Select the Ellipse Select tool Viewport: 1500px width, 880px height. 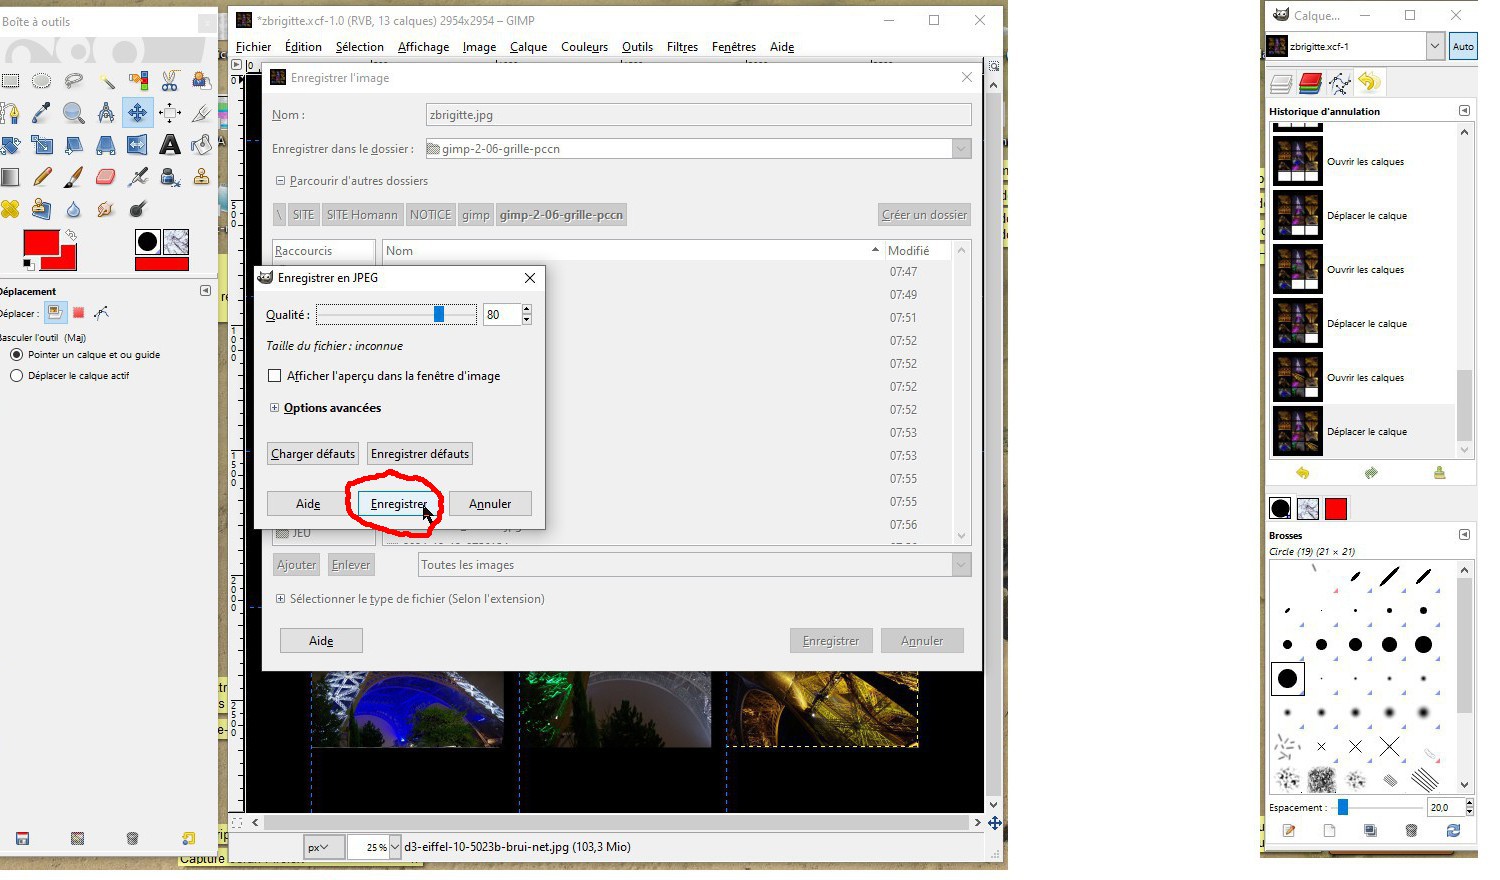click(x=42, y=81)
